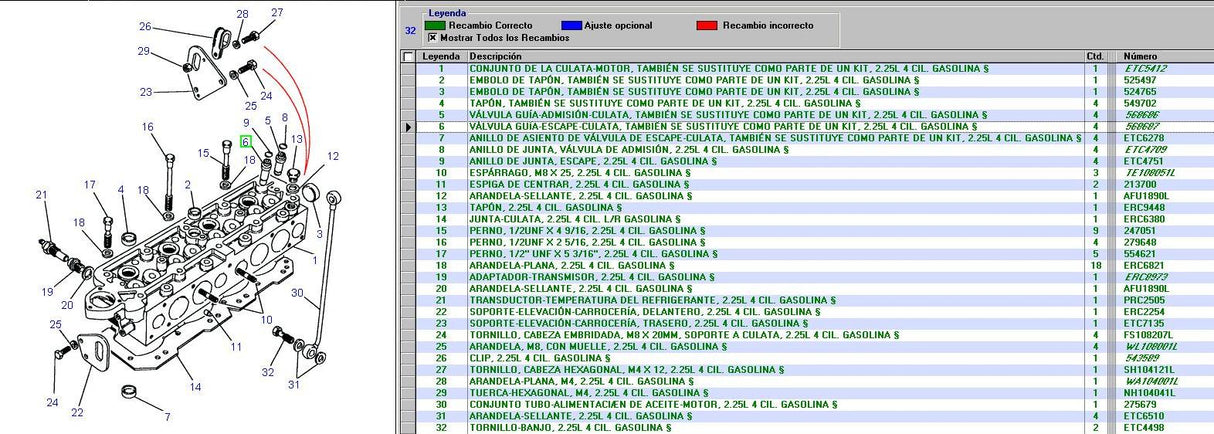Click callout number 7 at the diagram bottom

[167, 417]
